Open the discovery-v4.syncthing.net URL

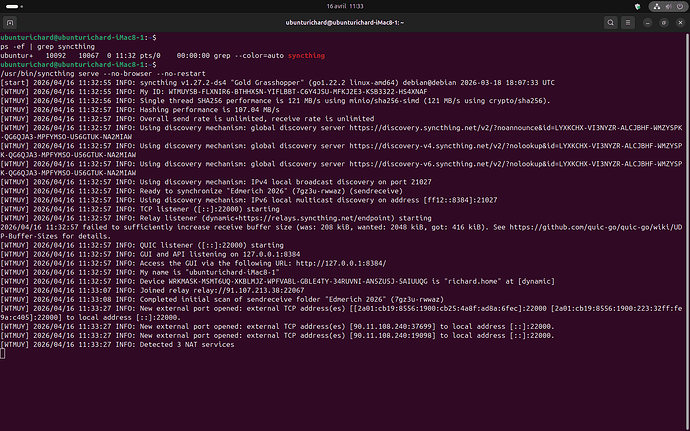pyautogui.click(x=516, y=146)
